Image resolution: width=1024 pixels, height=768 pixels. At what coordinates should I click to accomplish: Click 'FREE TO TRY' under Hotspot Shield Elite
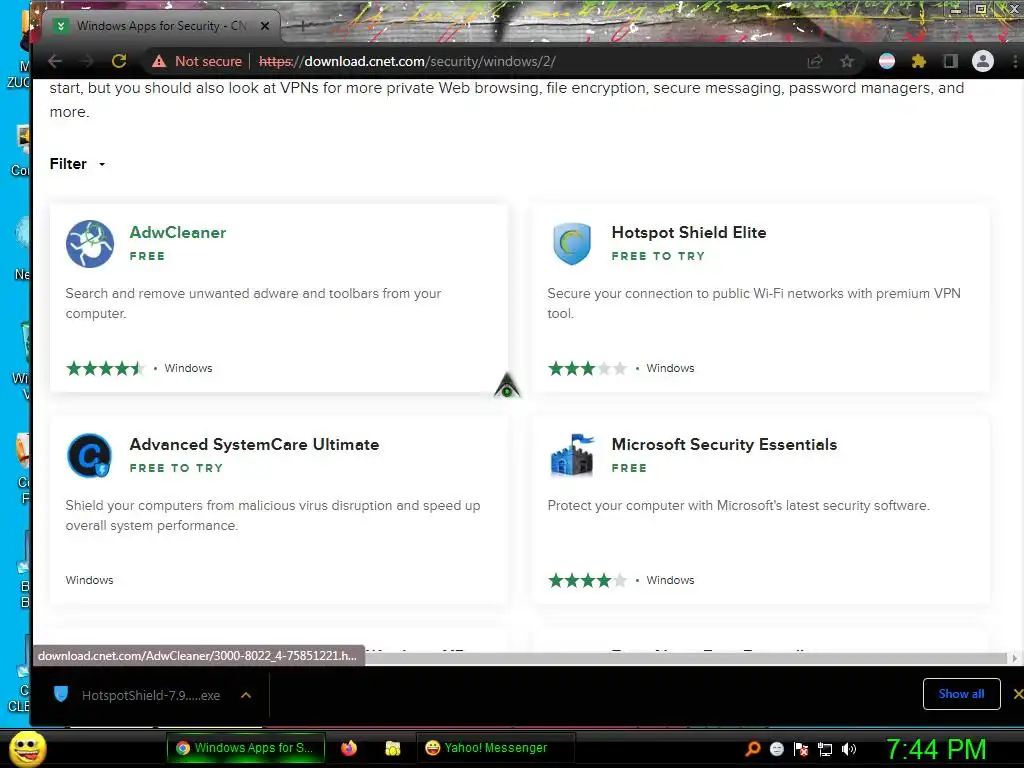(x=658, y=256)
